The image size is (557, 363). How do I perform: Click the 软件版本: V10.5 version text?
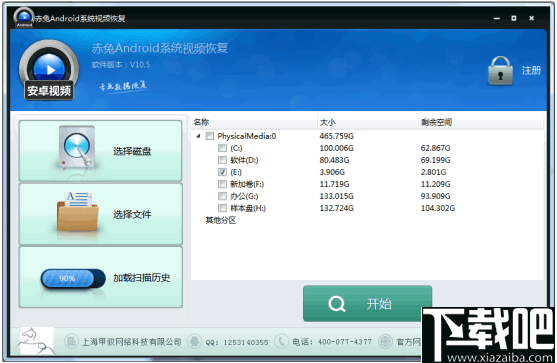tap(121, 65)
